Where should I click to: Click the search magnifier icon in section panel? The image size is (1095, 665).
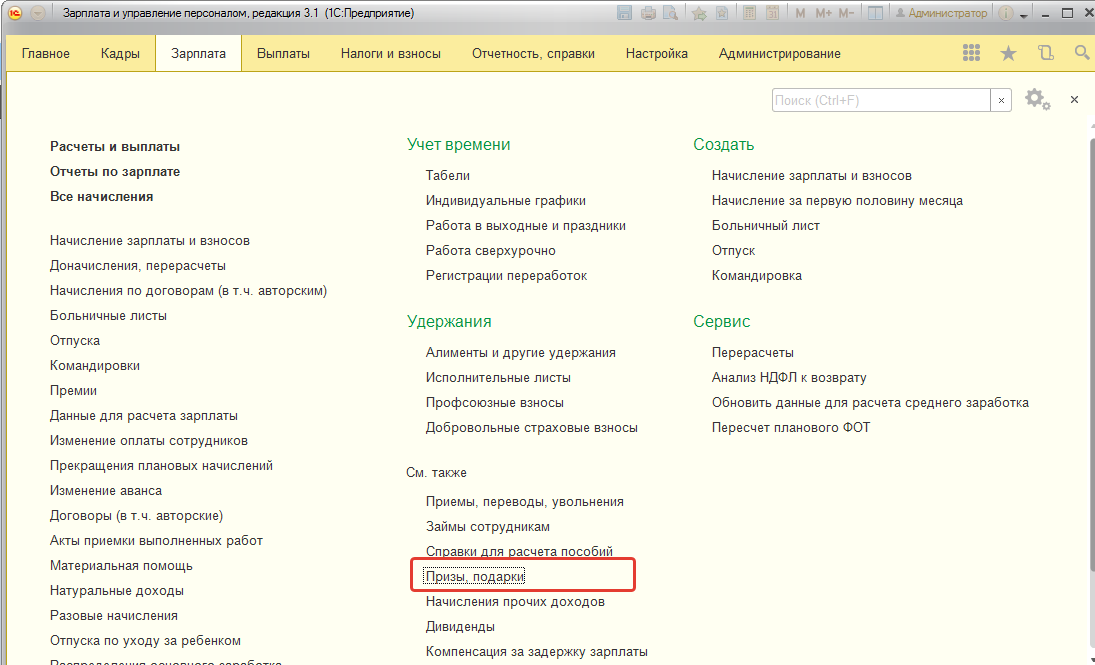click(1082, 53)
